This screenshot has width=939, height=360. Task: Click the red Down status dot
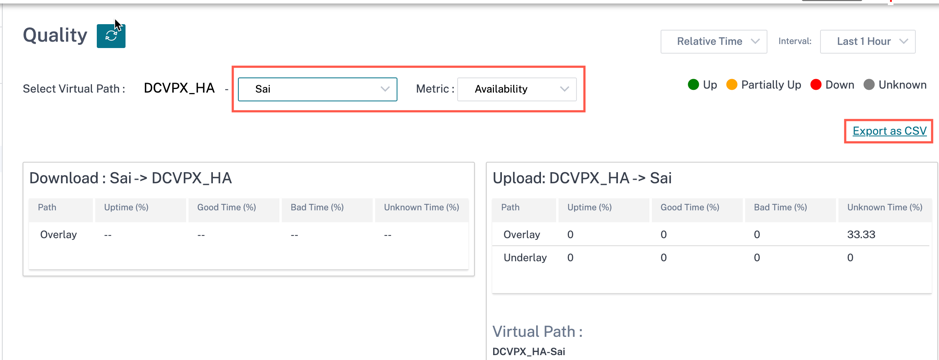tap(815, 85)
